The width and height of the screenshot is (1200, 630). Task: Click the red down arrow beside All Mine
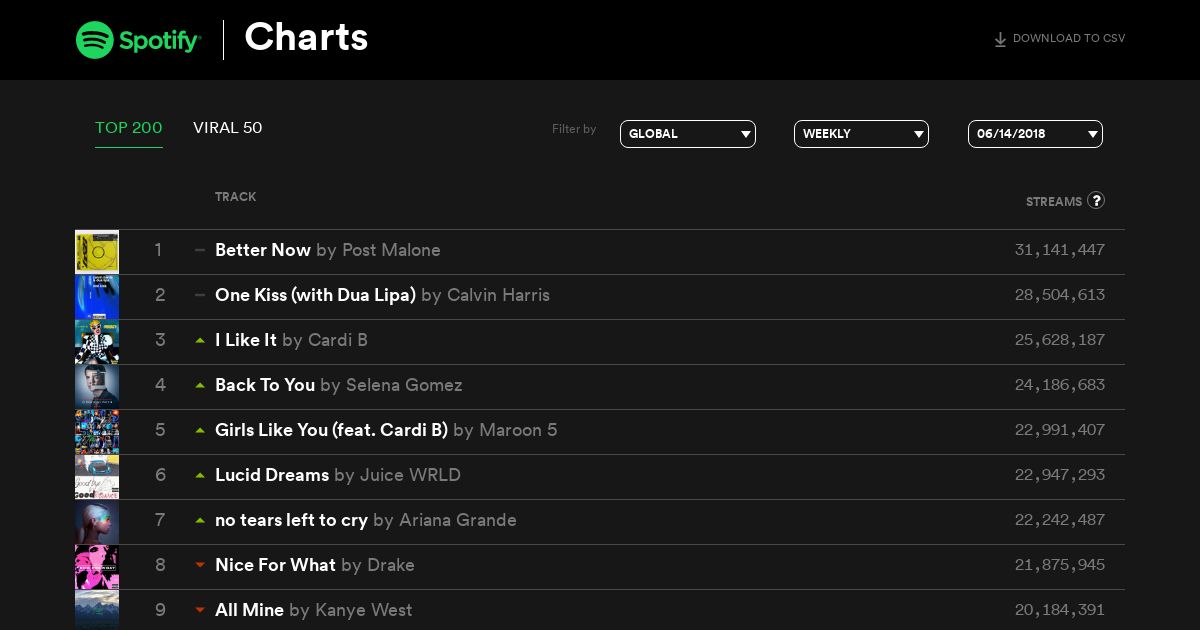pos(200,610)
